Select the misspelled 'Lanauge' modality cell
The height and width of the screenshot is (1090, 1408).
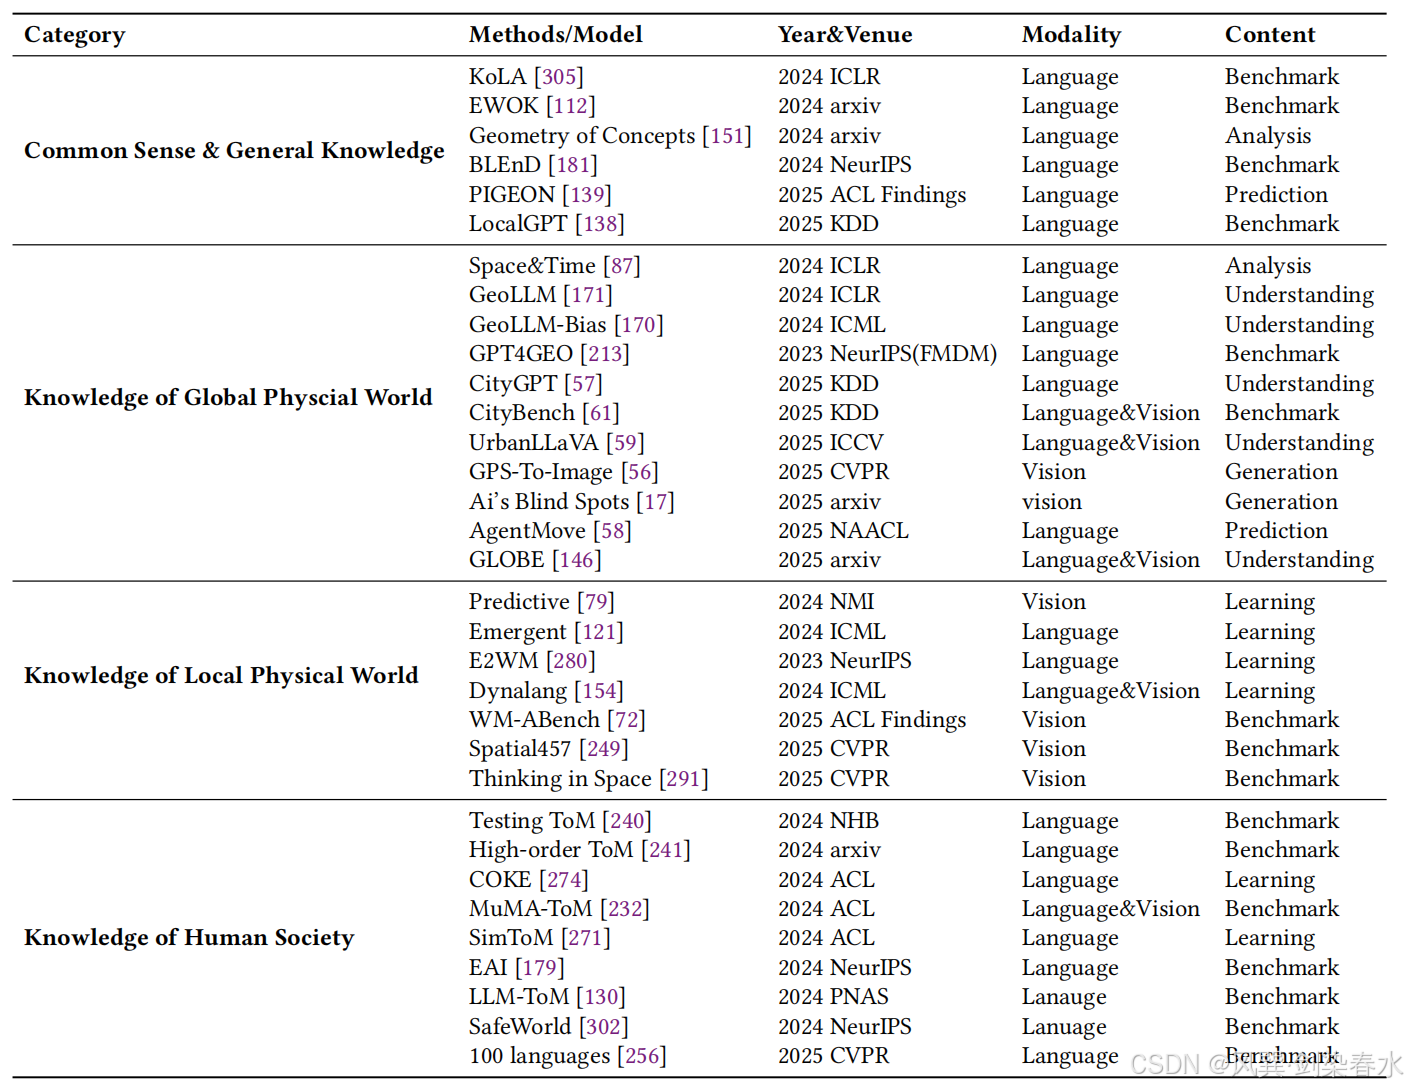coord(1064,997)
